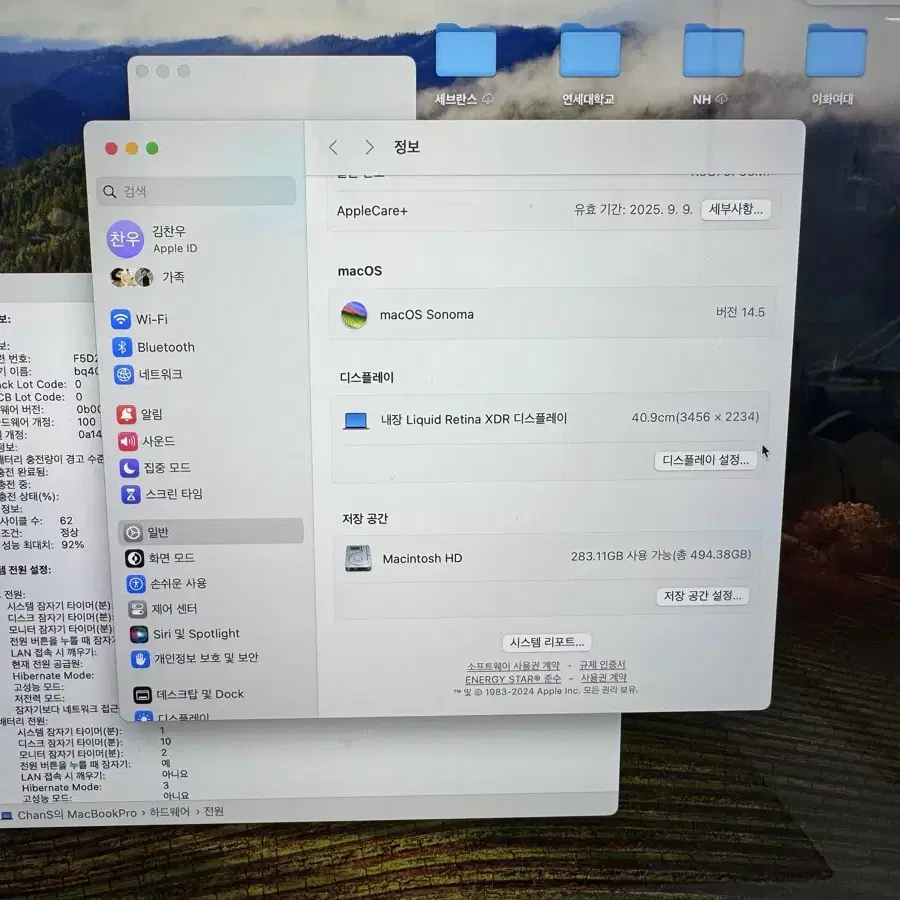The image size is (900, 900).
Task: Open the 규제 인증서 link
Action: click(602, 665)
